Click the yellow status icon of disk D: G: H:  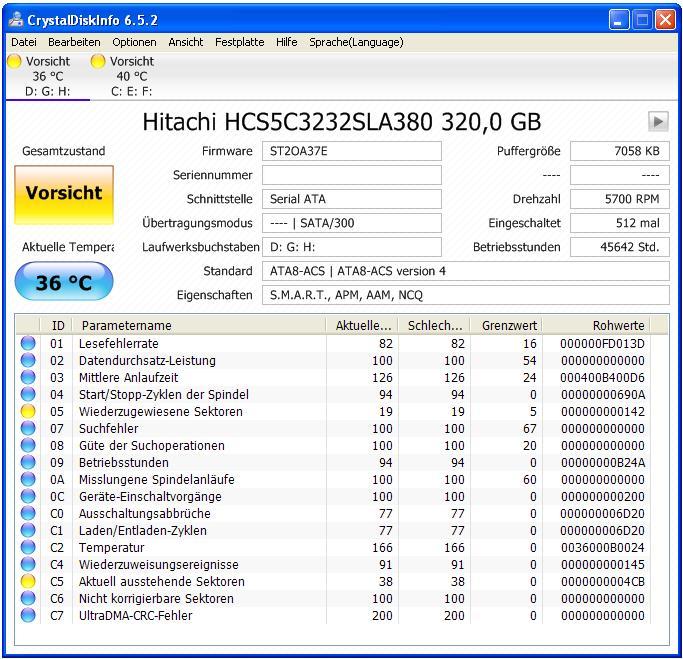click(14, 61)
